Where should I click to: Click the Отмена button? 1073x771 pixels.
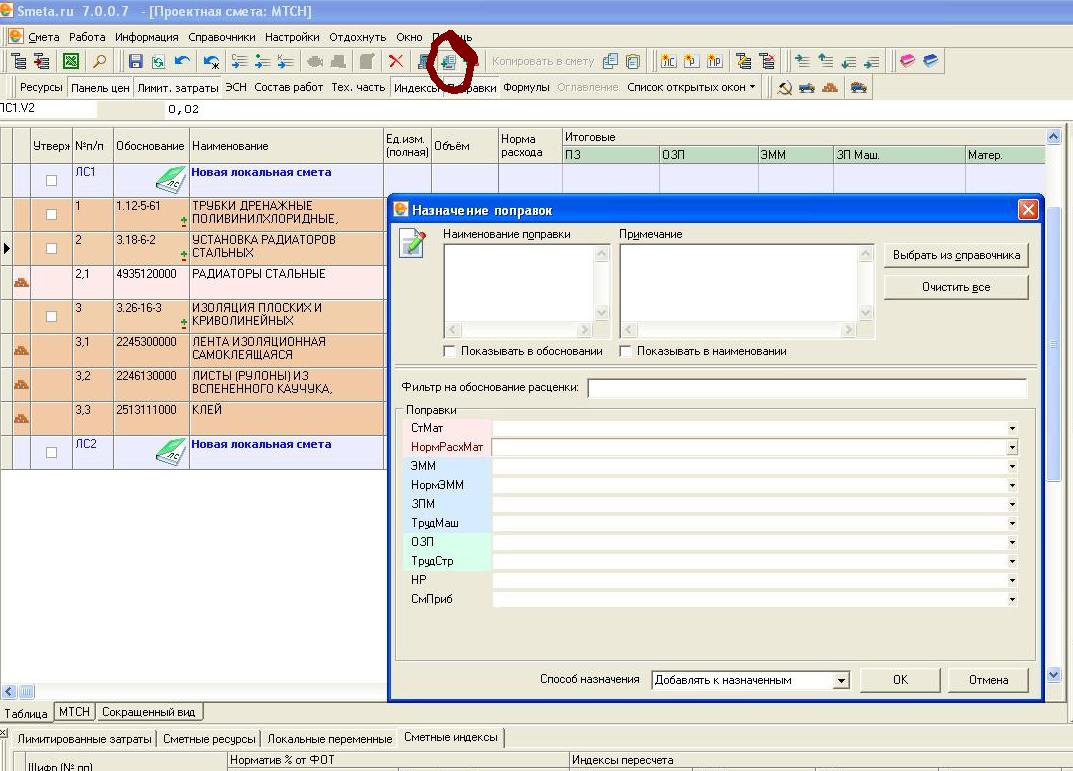[x=988, y=680]
